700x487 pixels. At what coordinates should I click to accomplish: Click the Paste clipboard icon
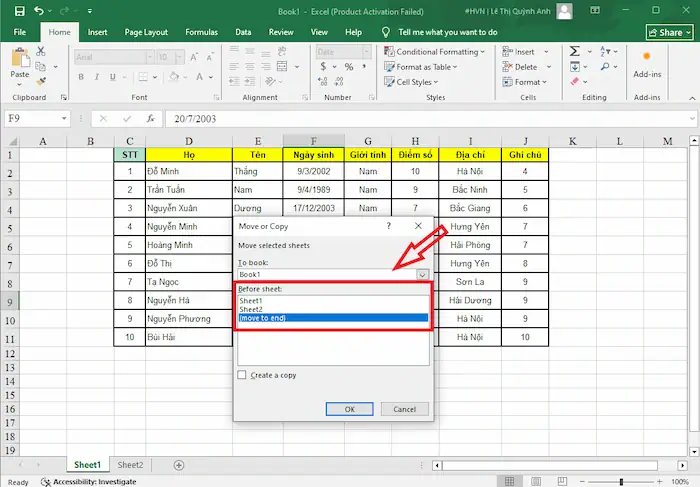click(x=19, y=59)
